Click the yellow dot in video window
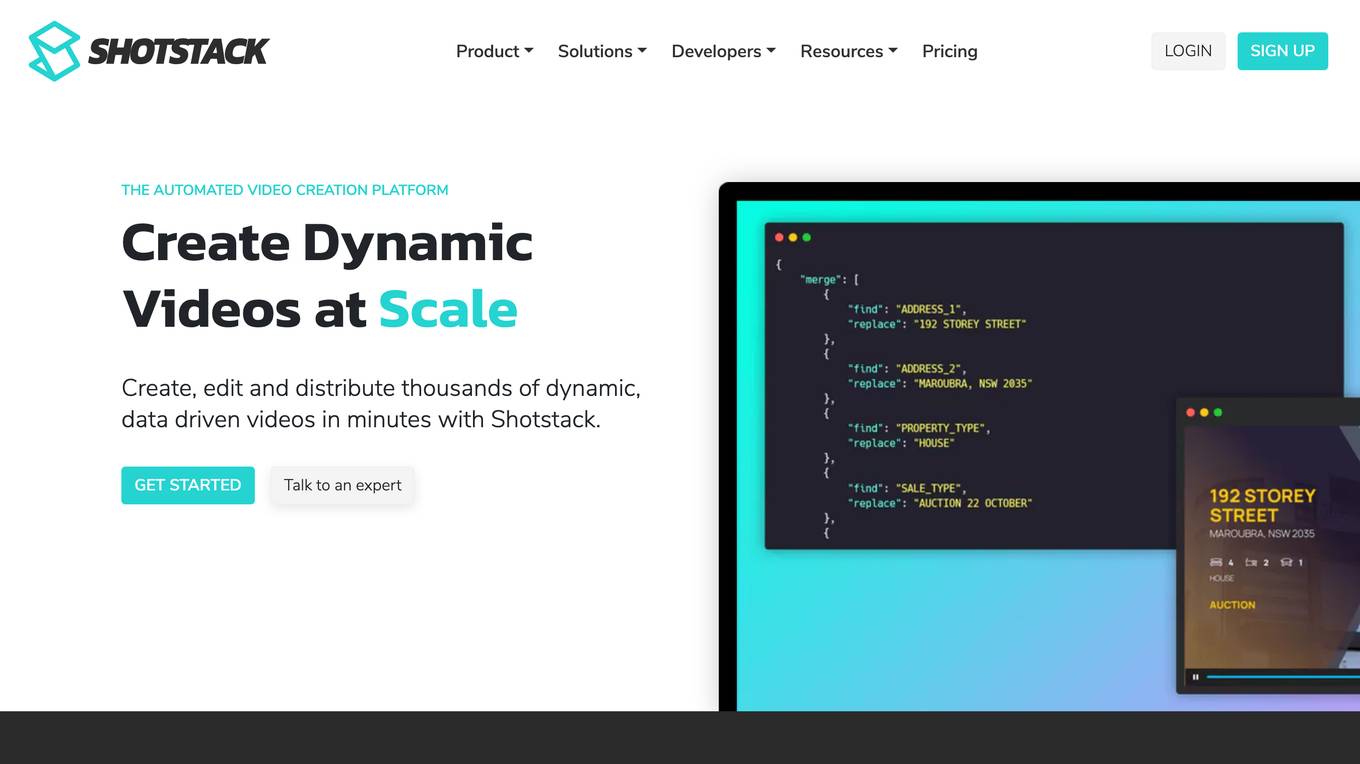The height and width of the screenshot is (764, 1360). click(x=1204, y=412)
